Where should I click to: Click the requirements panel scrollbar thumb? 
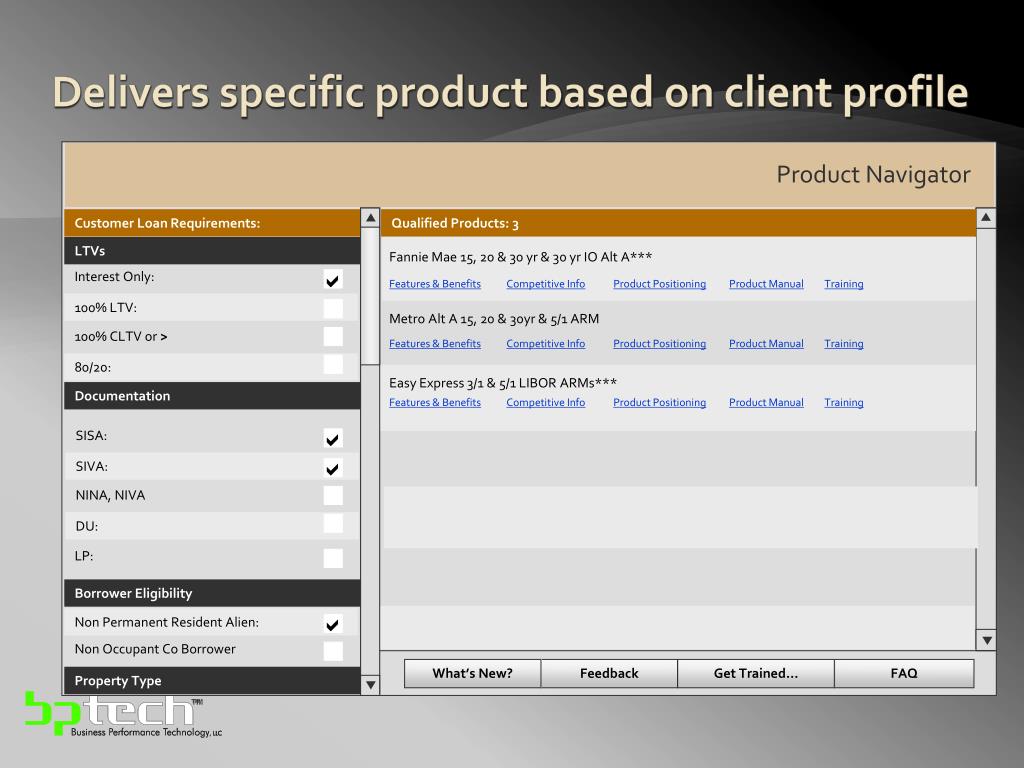click(x=370, y=296)
